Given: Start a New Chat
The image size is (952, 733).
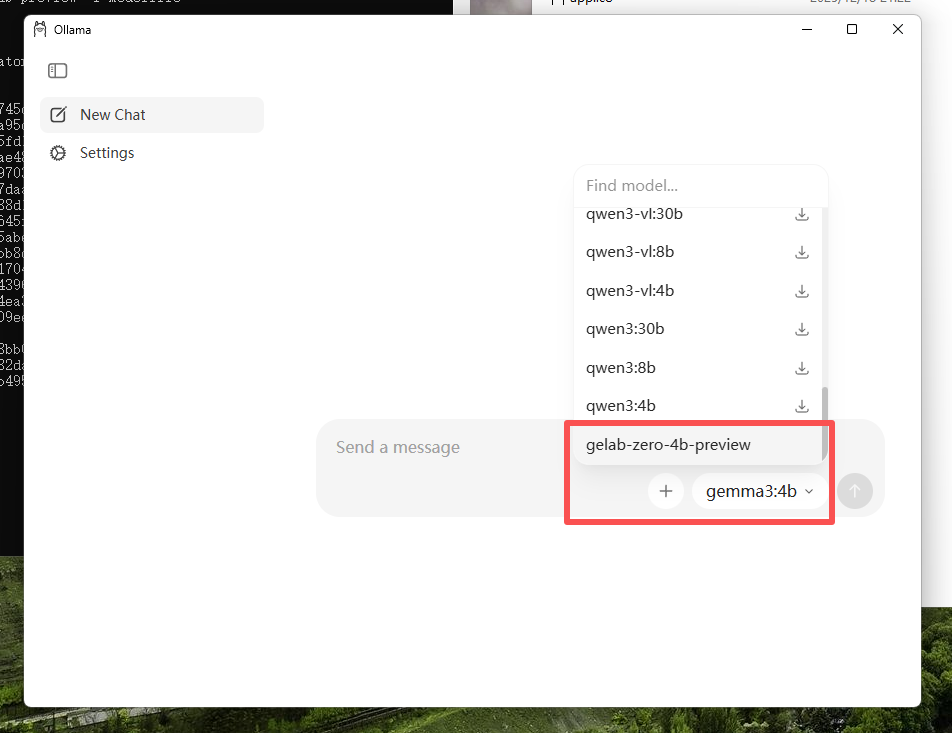Looking at the screenshot, I should click(152, 115).
